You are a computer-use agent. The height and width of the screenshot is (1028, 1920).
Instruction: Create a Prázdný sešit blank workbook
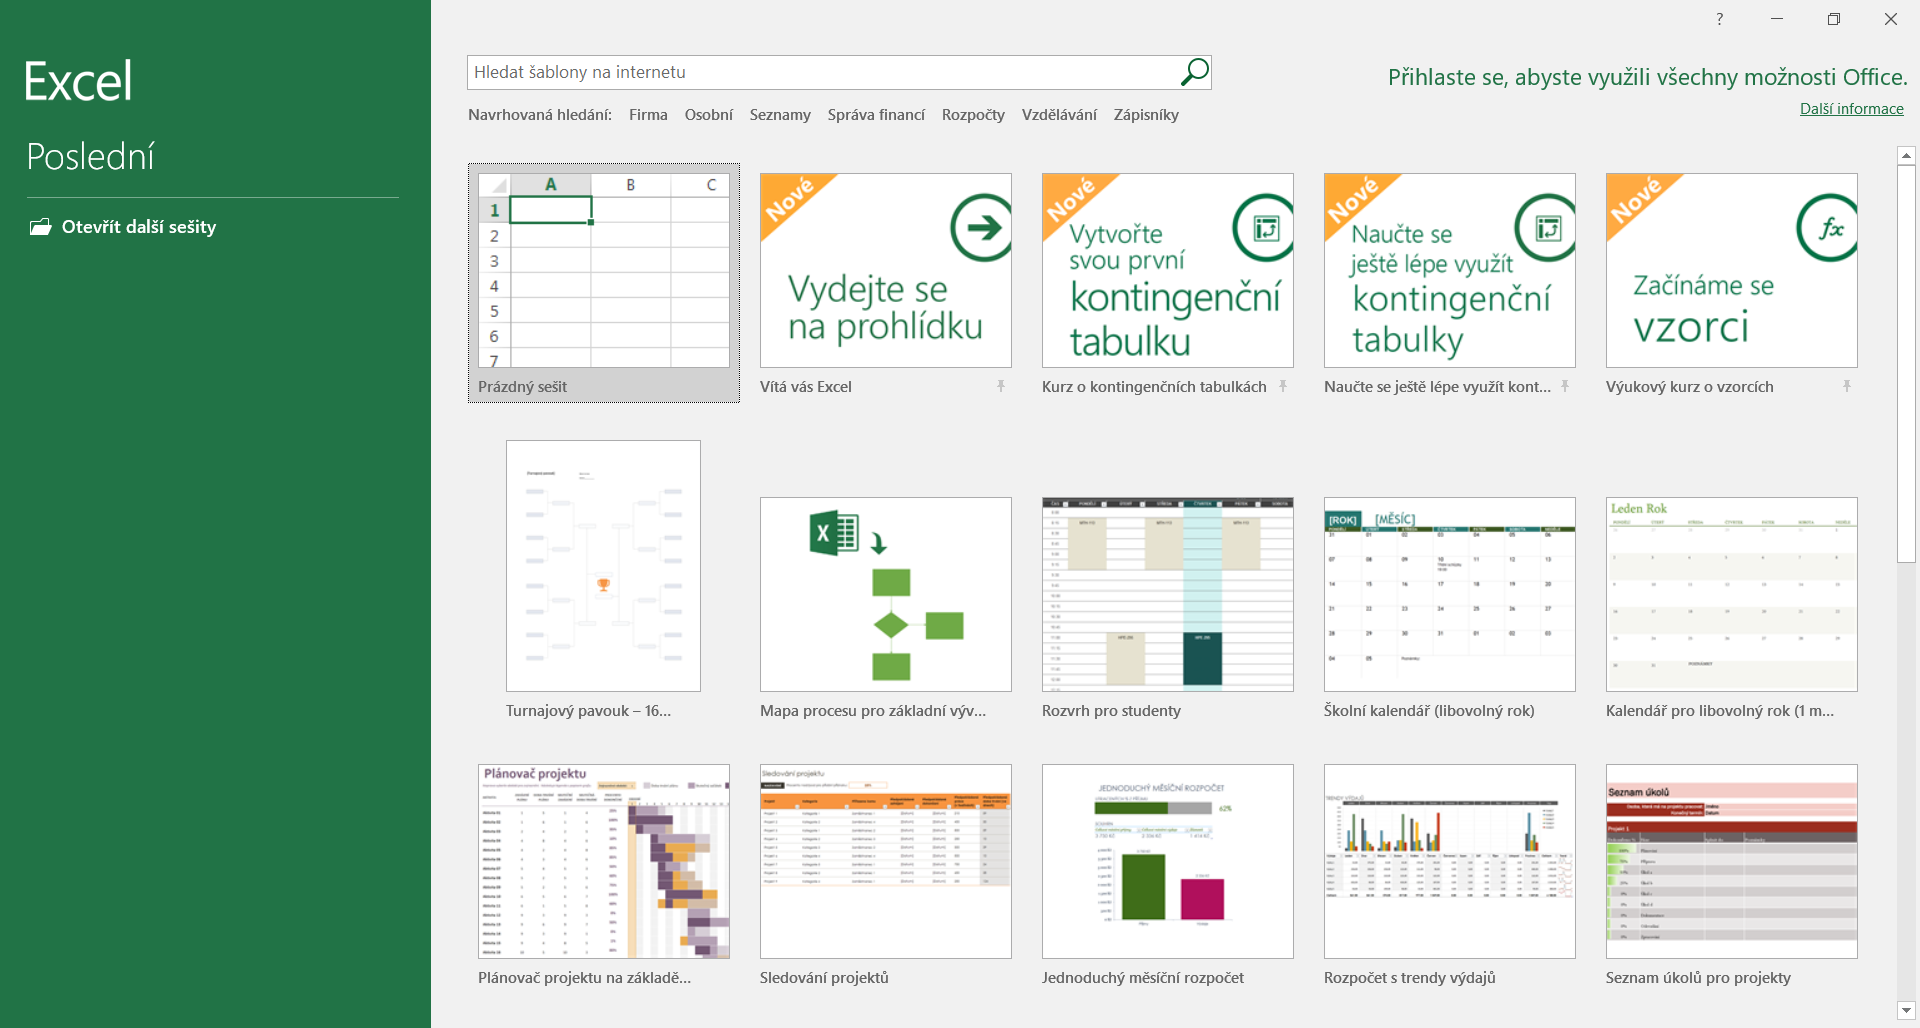(604, 283)
